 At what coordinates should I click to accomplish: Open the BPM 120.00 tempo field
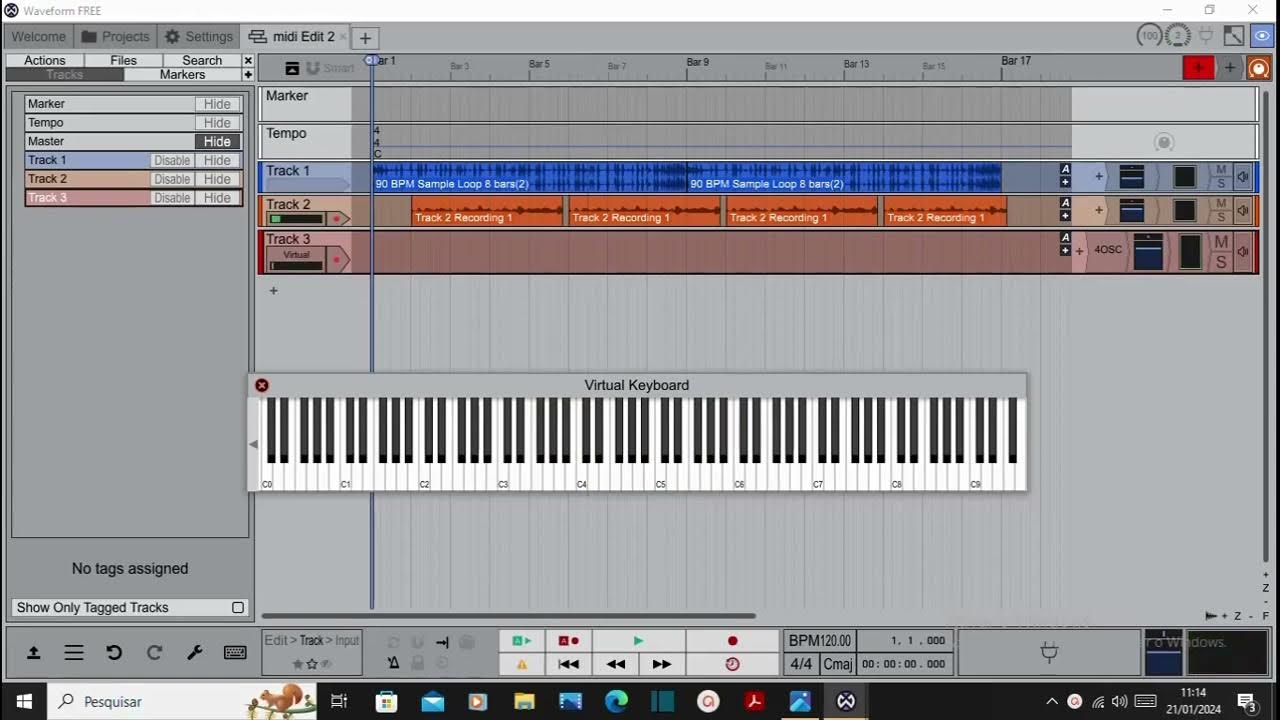tap(819, 641)
